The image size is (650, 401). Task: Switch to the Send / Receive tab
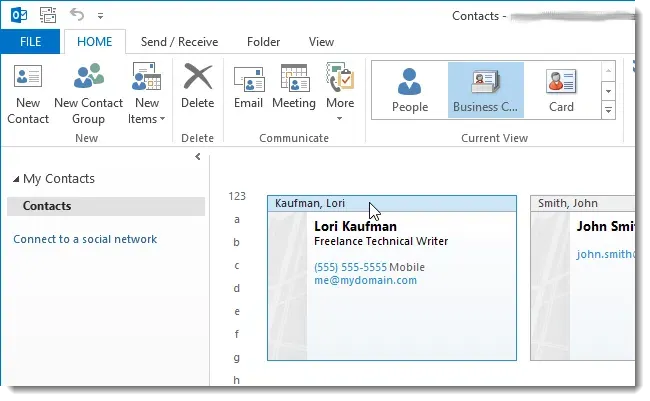[x=179, y=42]
